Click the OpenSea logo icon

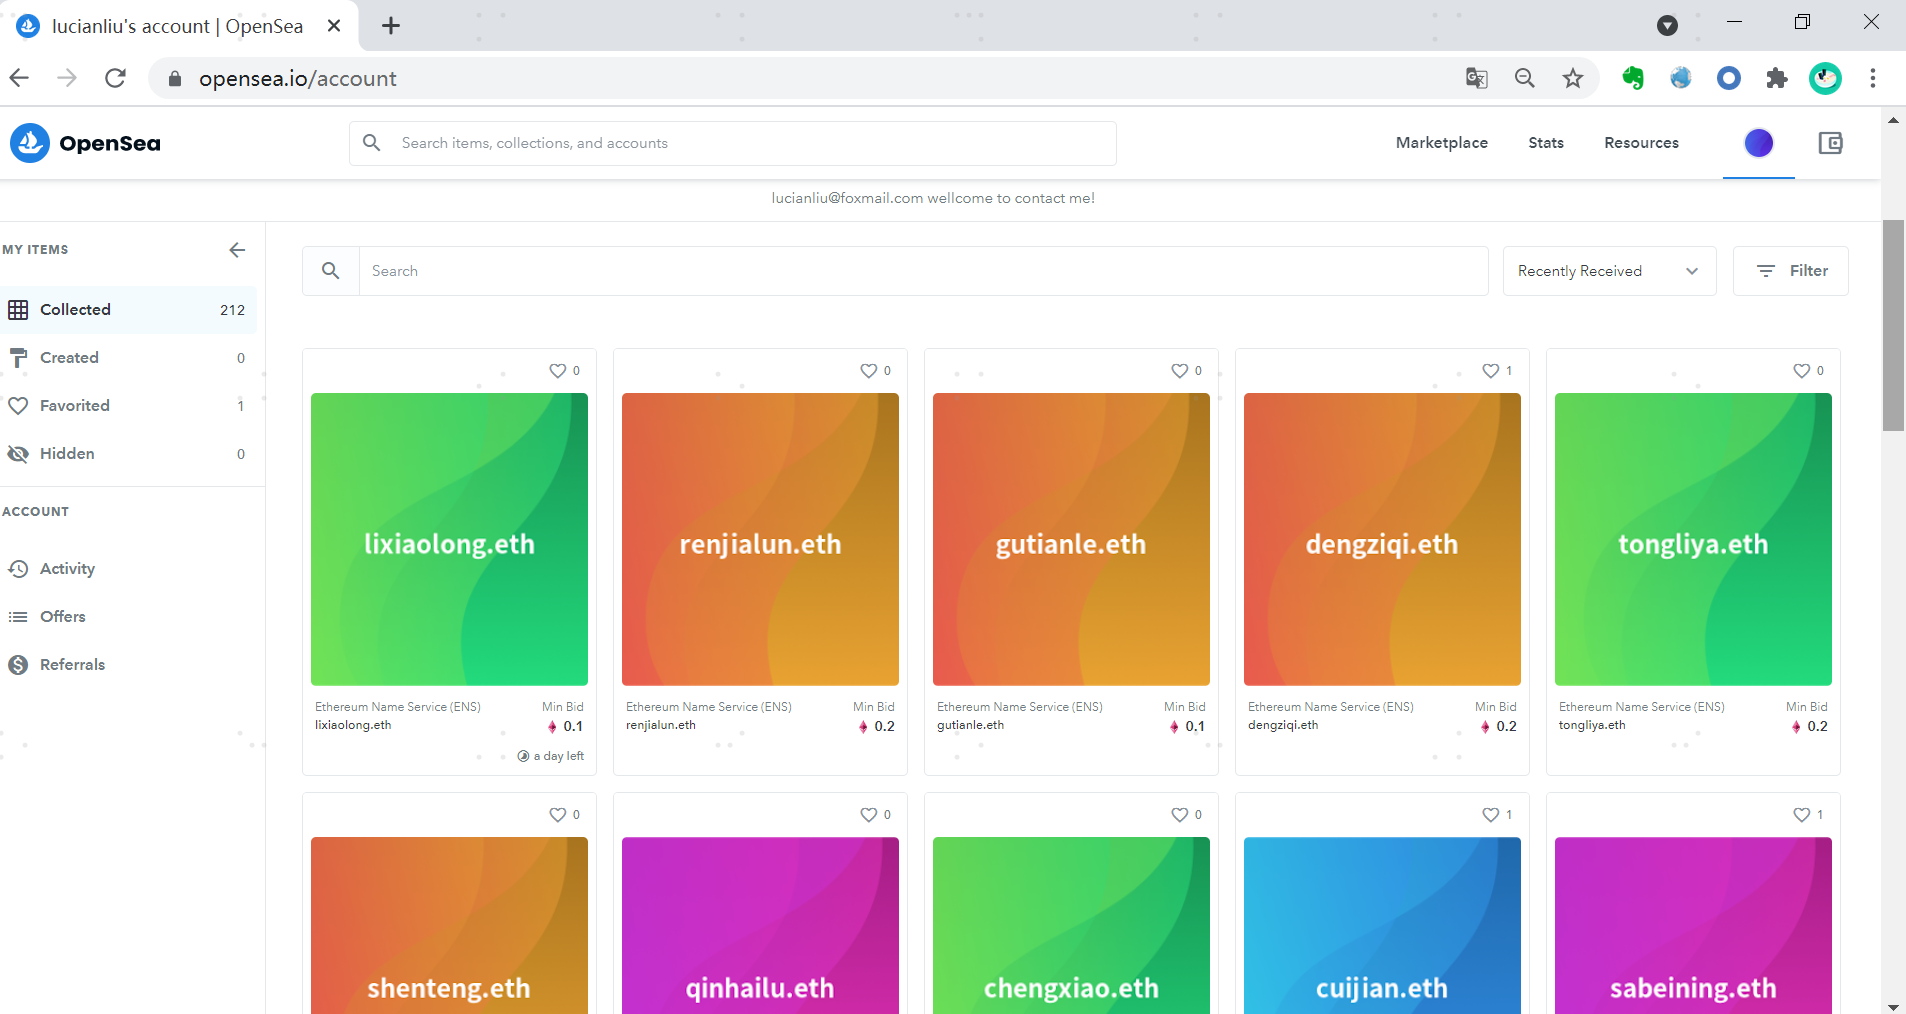(x=30, y=143)
